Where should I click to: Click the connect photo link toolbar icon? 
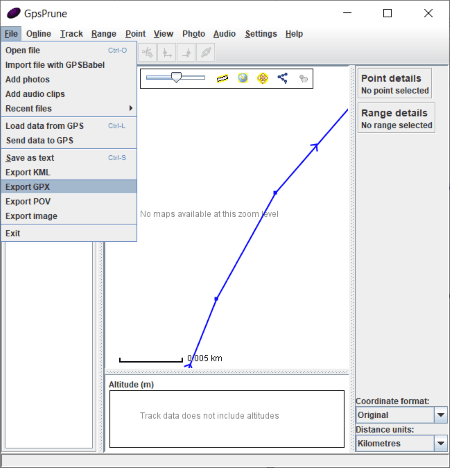pyautogui.click(x=206, y=53)
